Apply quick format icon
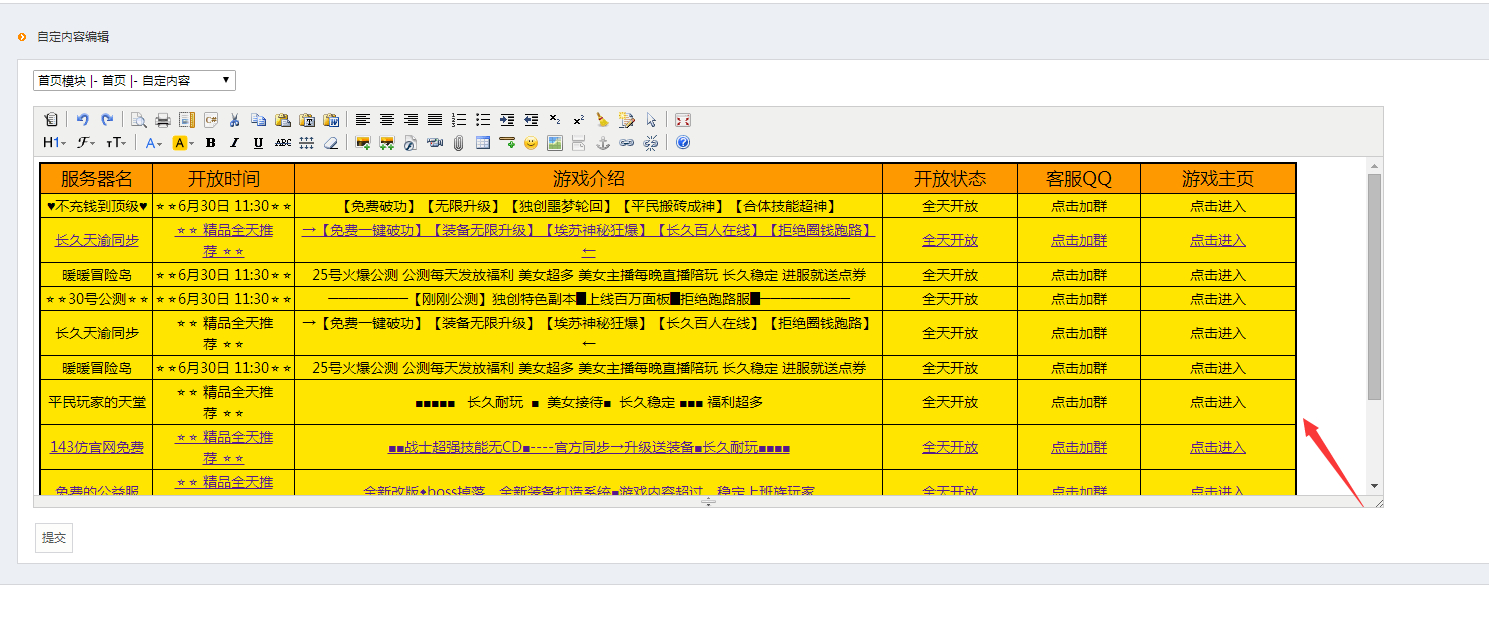1489x623 pixels. pyautogui.click(x=627, y=119)
